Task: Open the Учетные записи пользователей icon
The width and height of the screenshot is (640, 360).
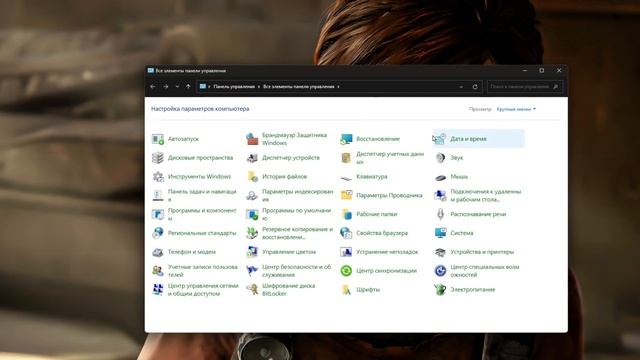Action: coord(158,271)
